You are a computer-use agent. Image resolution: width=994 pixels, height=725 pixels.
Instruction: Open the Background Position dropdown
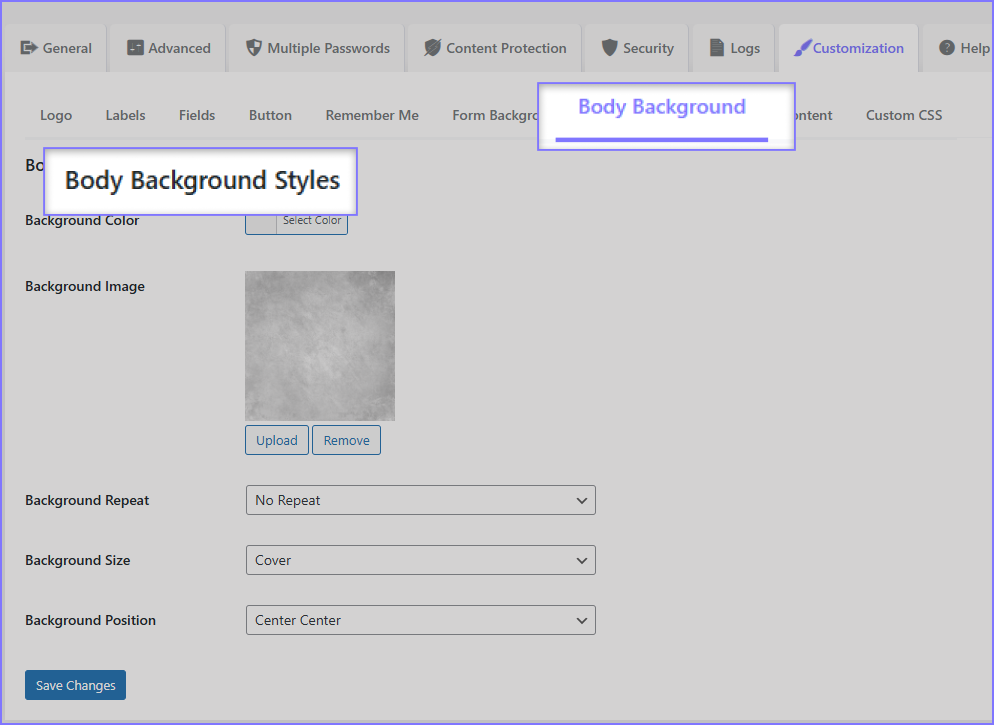point(420,620)
